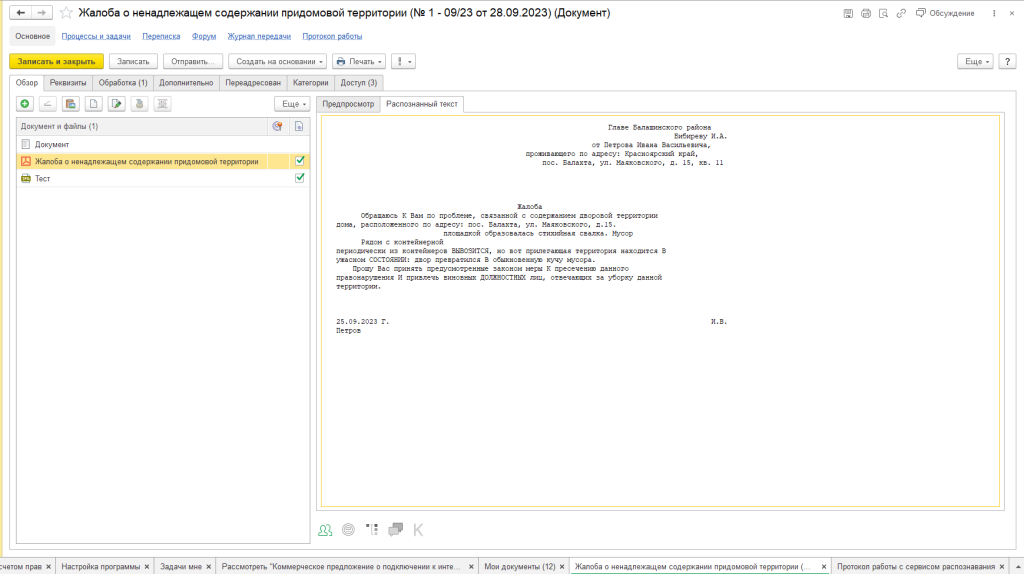Screen dimensions: 1024x574
Task: Open the exclamation mark importance dropdown
Action: tap(403, 61)
